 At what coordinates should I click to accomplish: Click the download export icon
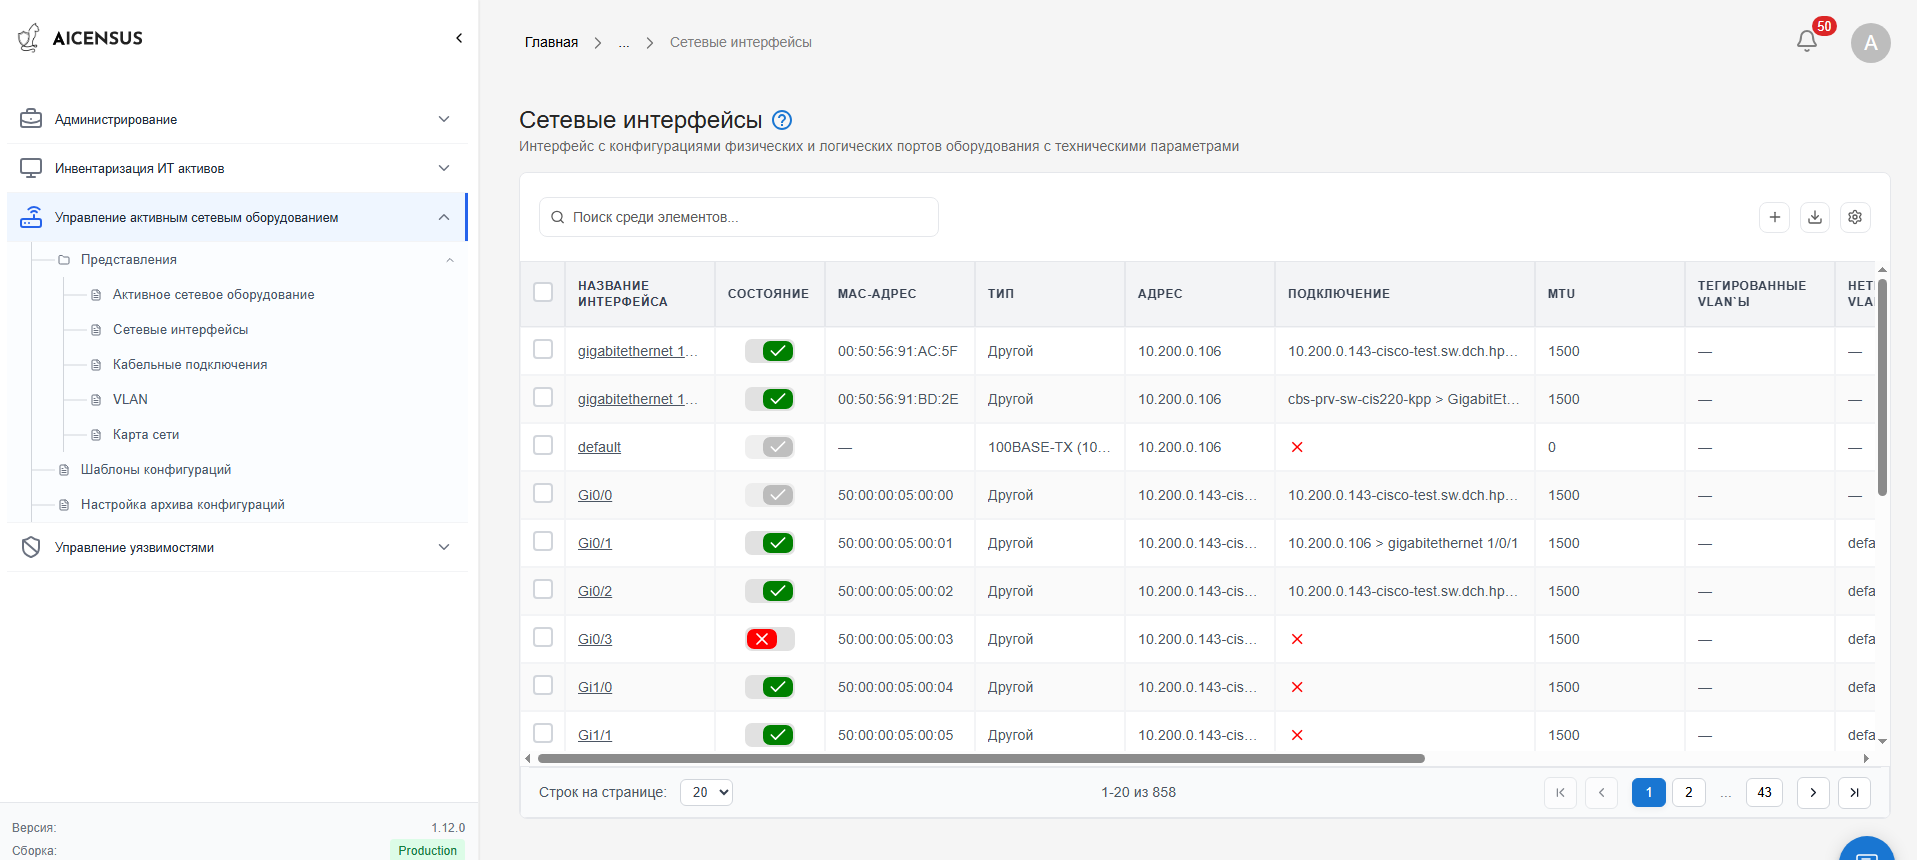coord(1814,217)
